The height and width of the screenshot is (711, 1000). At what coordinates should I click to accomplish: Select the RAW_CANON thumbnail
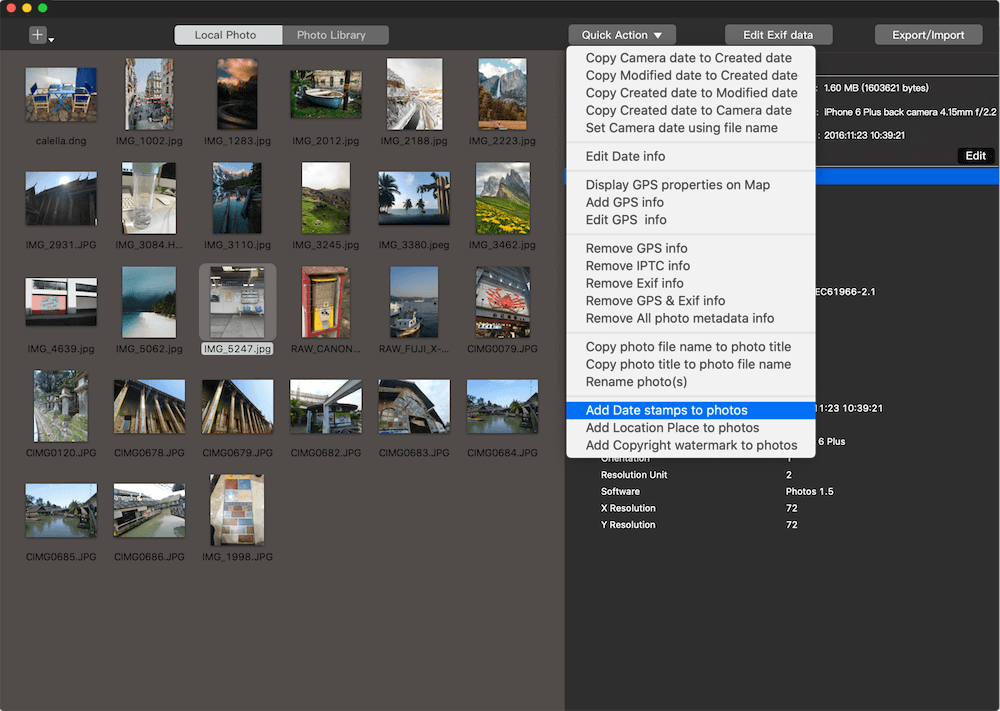[x=326, y=302]
